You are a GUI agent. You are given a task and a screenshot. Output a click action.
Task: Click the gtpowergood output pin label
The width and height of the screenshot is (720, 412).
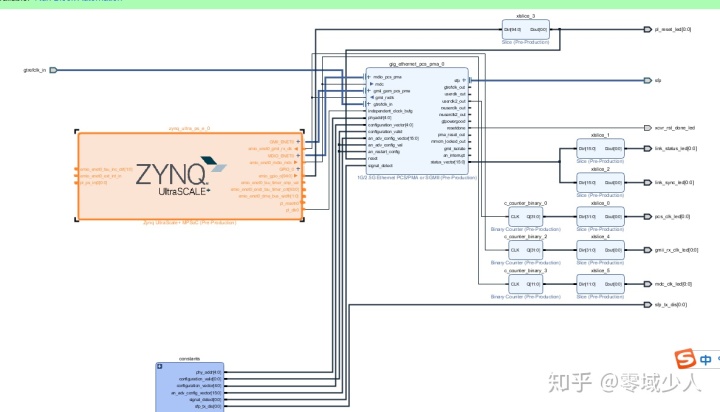[x=454, y=121]
